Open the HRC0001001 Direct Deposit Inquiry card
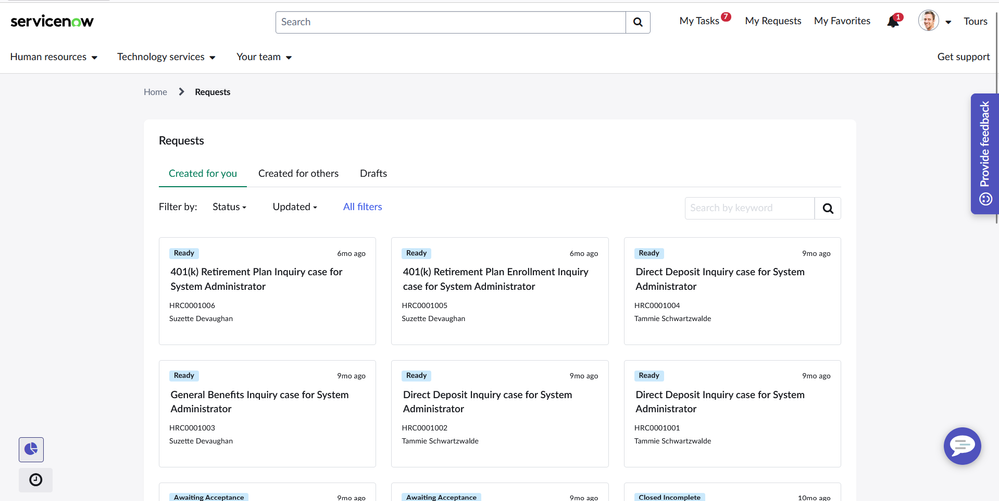This screenshot has width=999, height=501. 732,414
